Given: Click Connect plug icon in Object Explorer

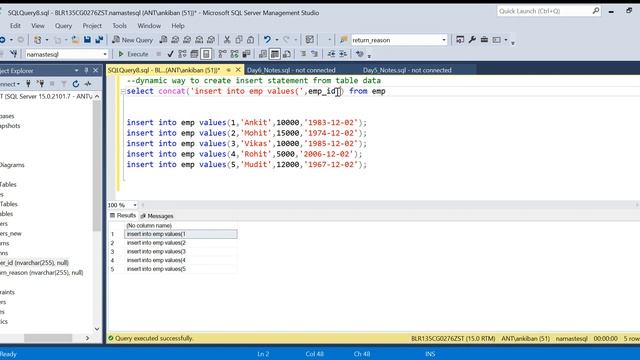Looking at the screenshot, I should (28, 84).
